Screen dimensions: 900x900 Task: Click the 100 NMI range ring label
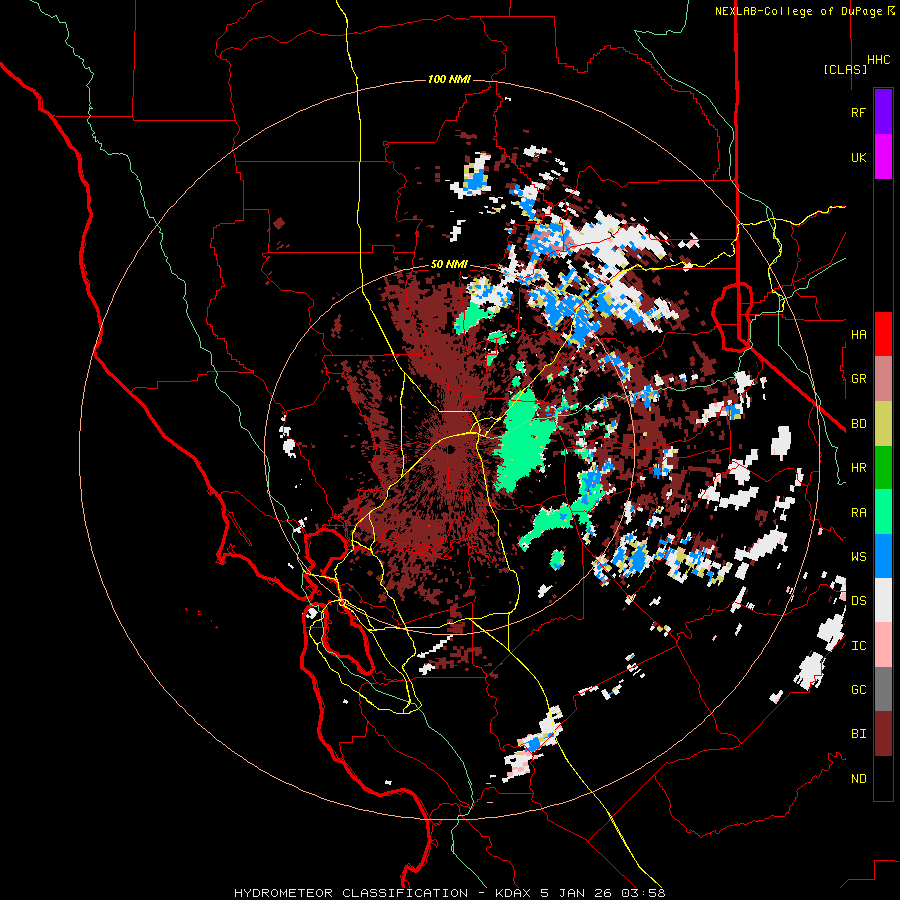[x=449, y=79]
